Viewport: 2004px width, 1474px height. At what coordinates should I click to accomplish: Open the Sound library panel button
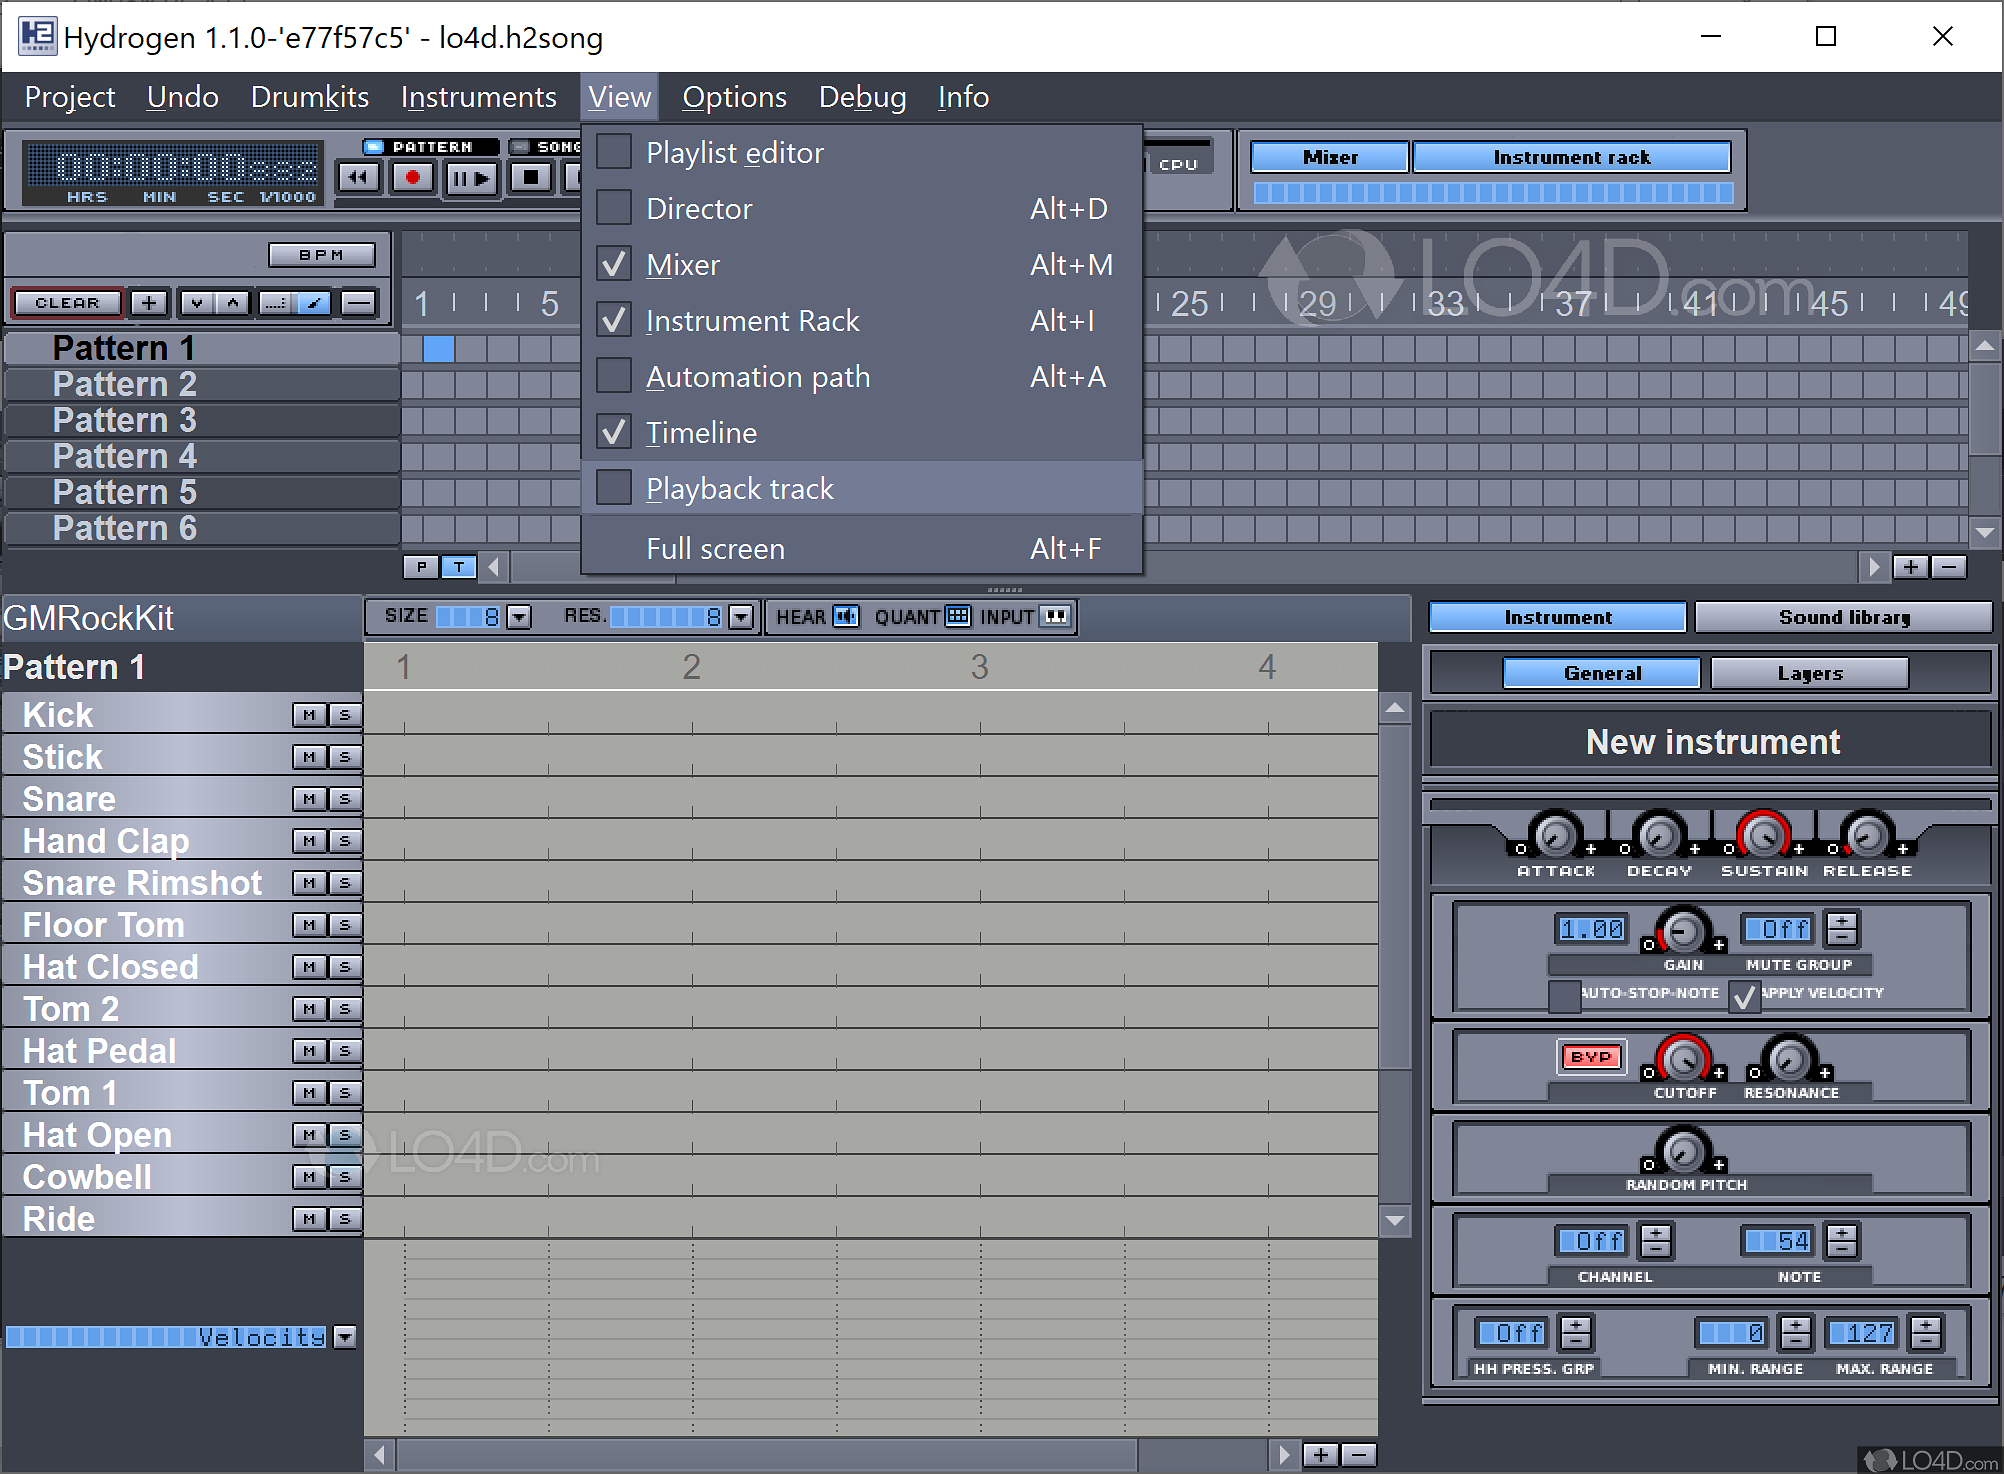click(1843, 617)
